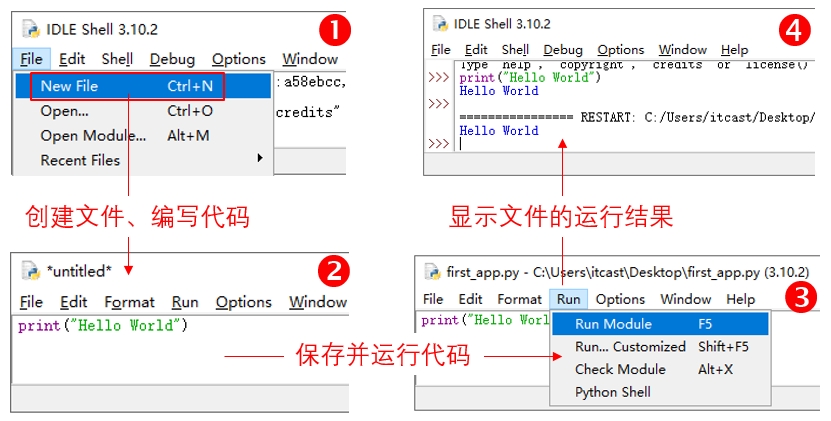The width and height of the screenshot is (831, 421).
Task: Click the Run menu in first_app.py window
Action: pos(569,299)
